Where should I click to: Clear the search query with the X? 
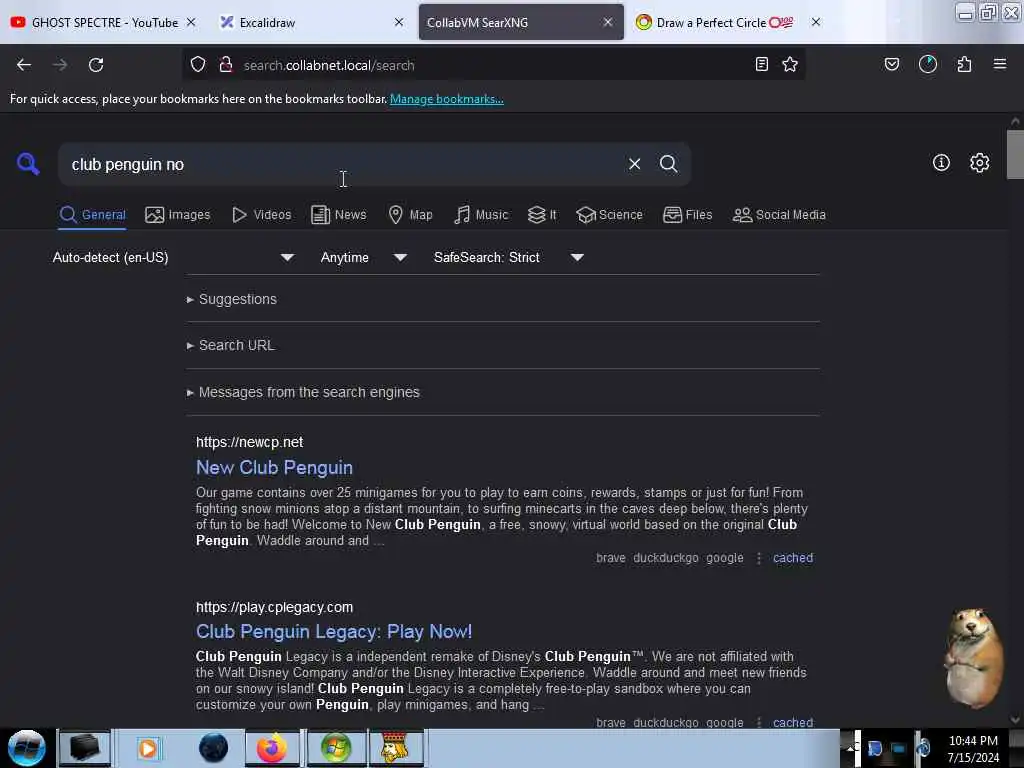pyautogui.click(x=634, y=164)
